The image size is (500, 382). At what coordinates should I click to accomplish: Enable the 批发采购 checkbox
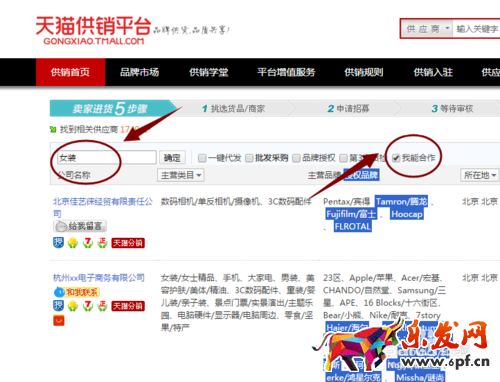[249, 158]
